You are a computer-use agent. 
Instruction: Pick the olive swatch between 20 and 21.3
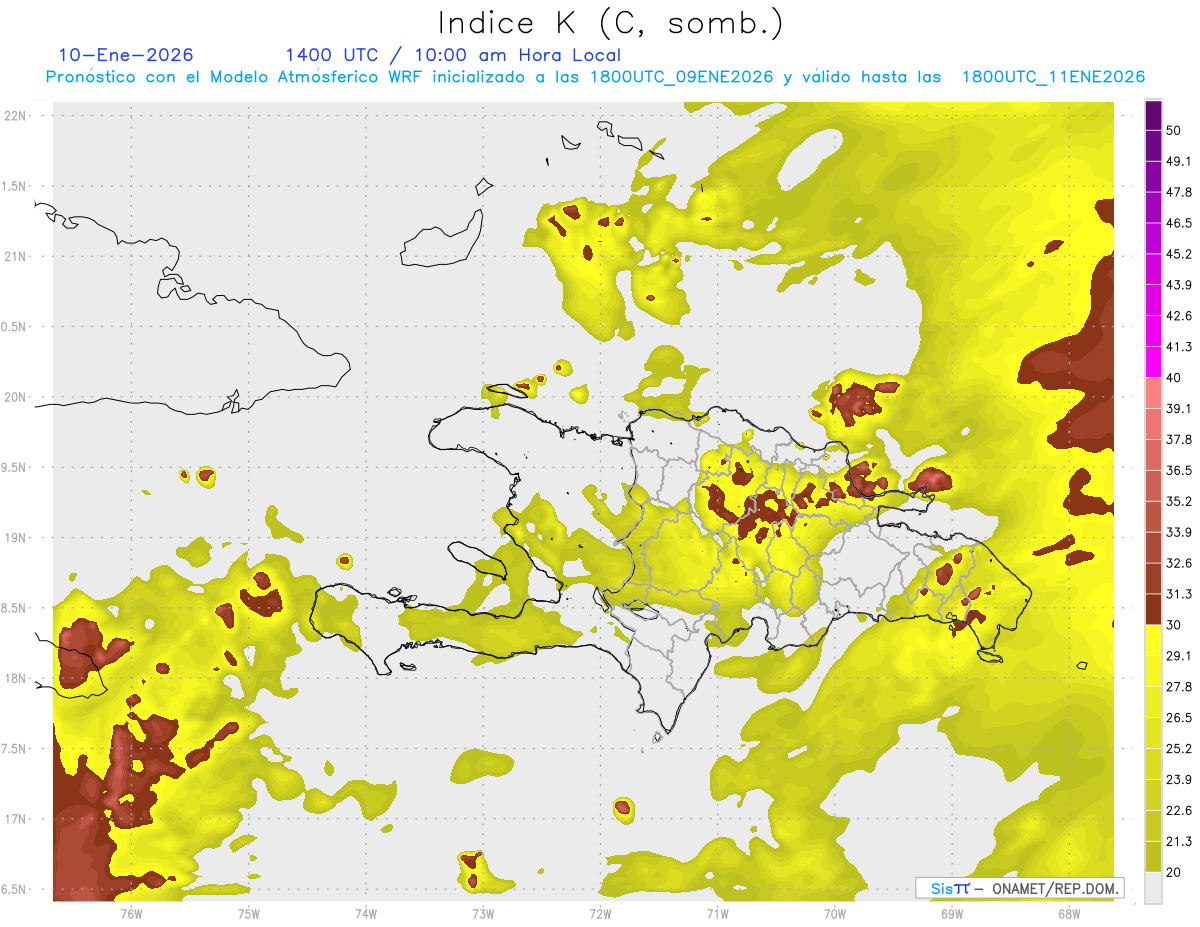point(1153,857)
